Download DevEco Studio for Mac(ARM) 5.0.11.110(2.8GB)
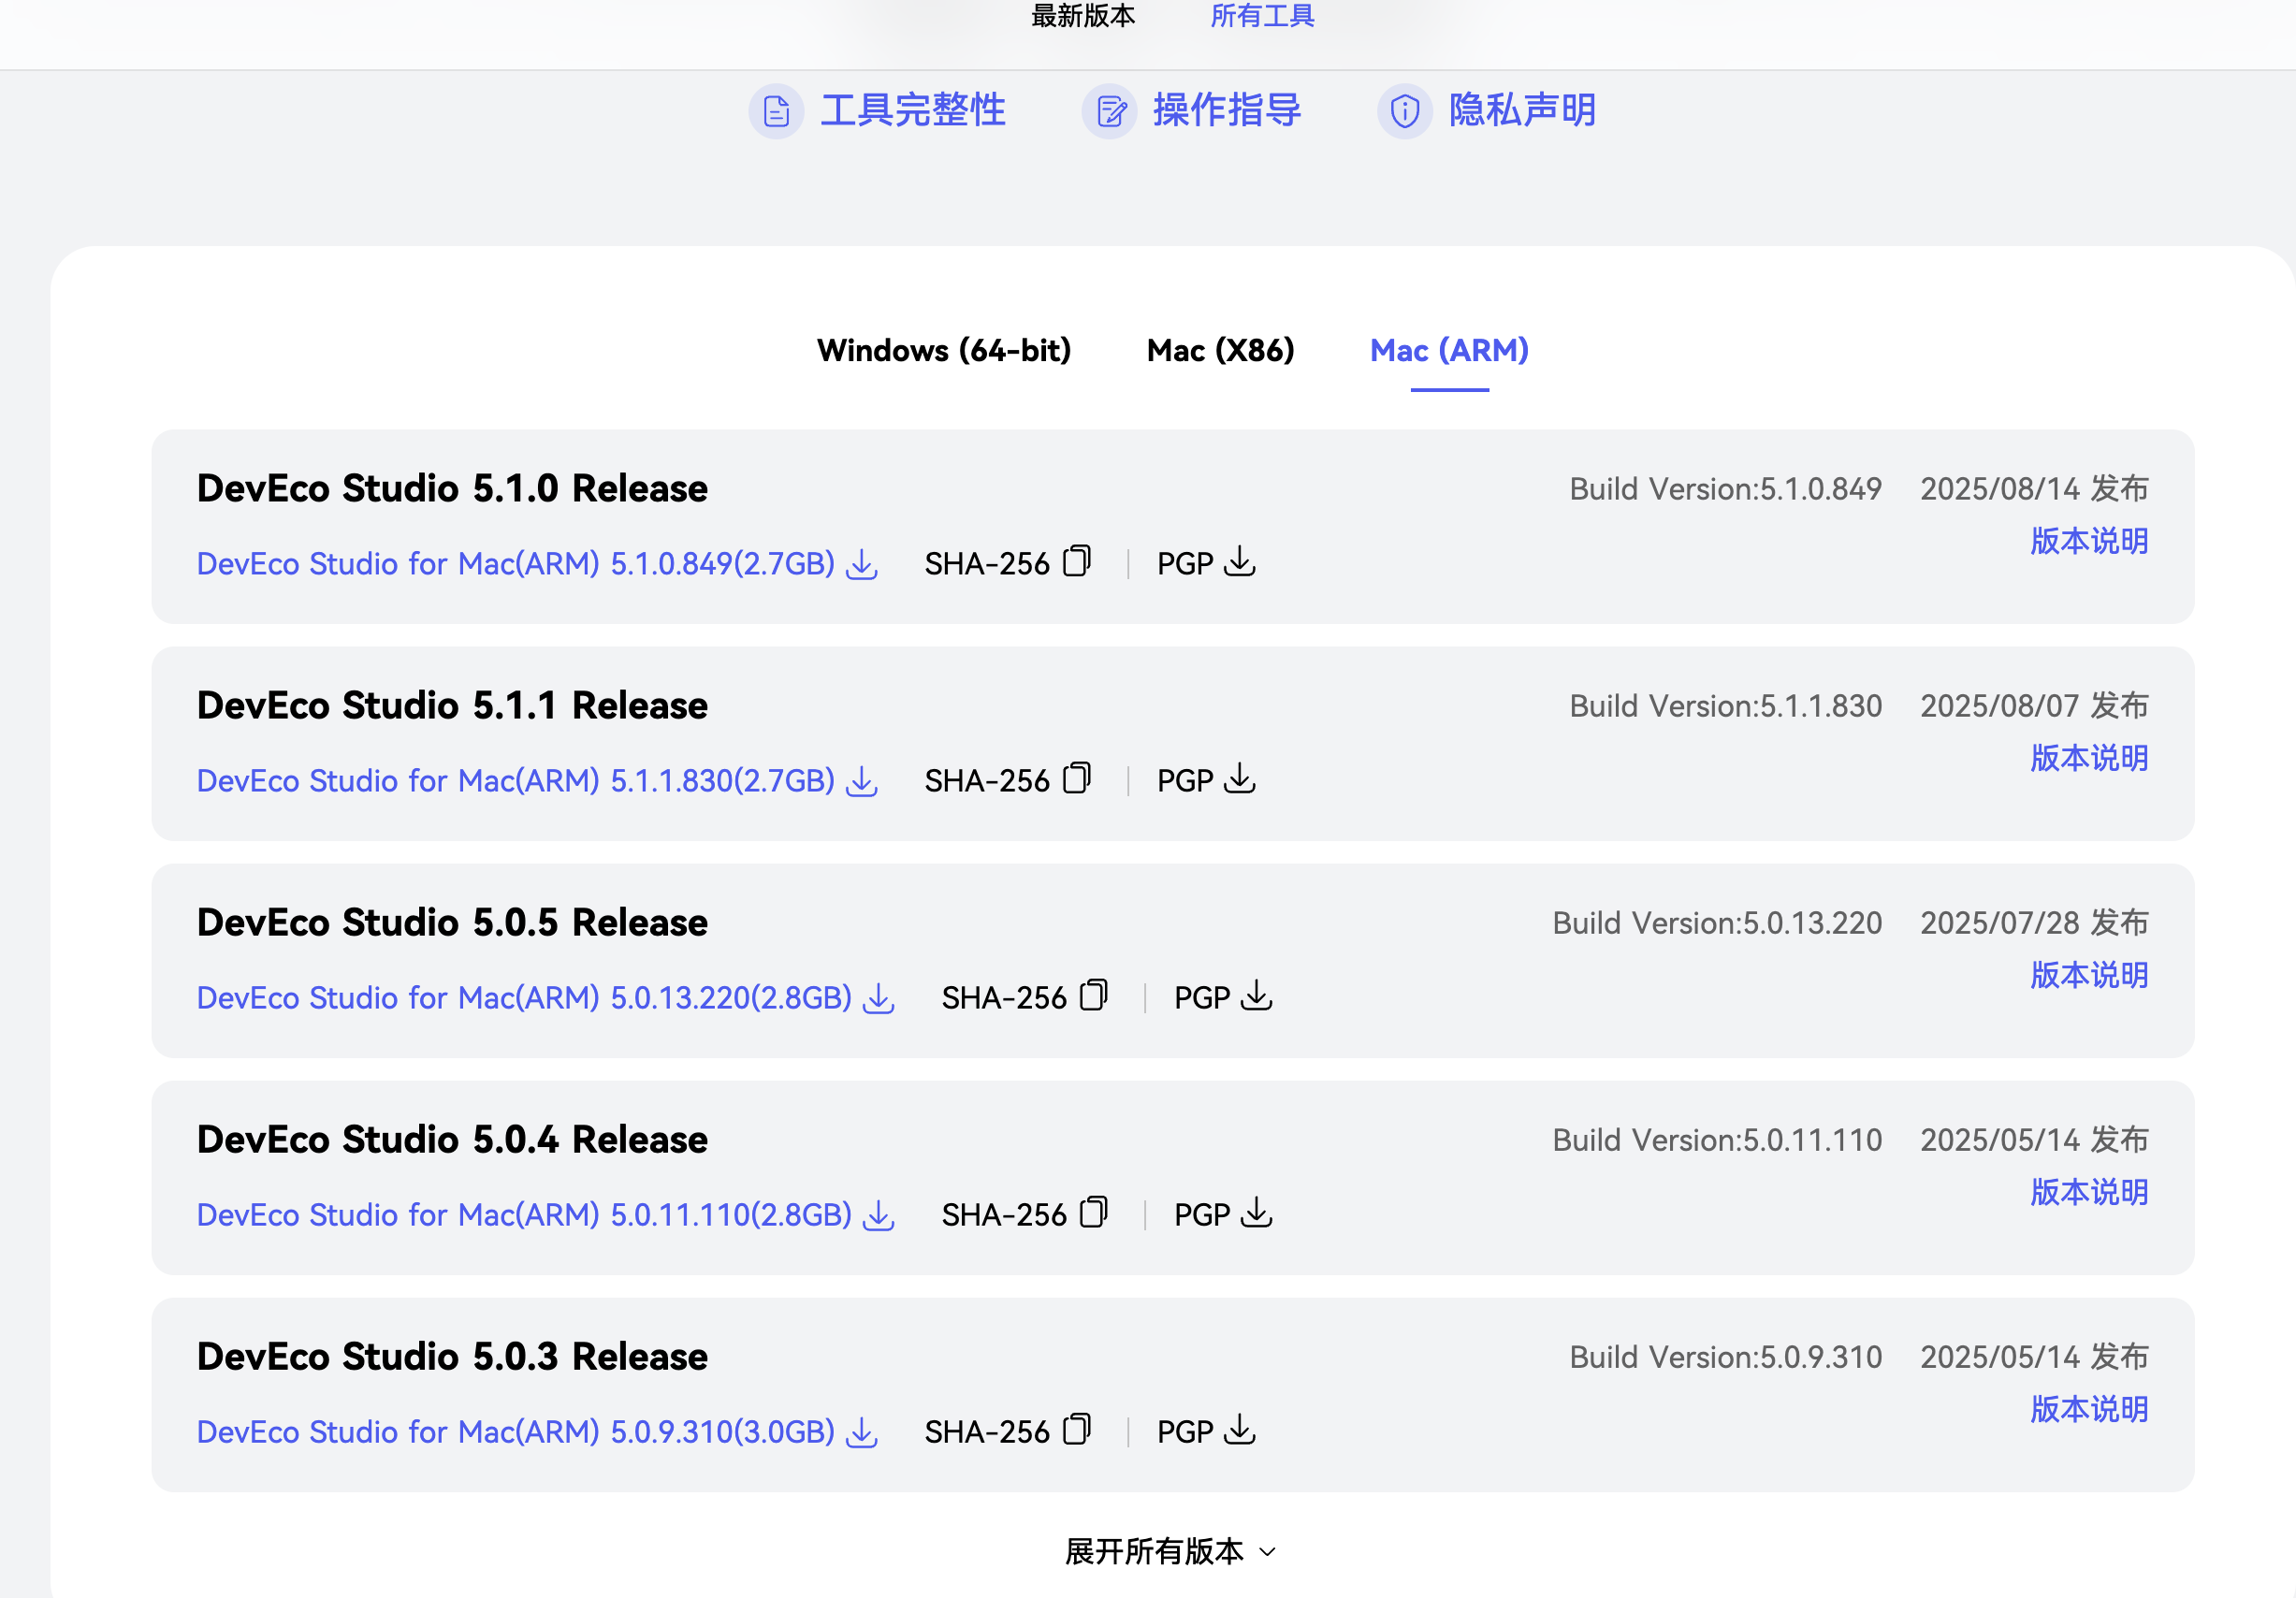Screen dimensions: 2296x1598 pos(524,1215)
